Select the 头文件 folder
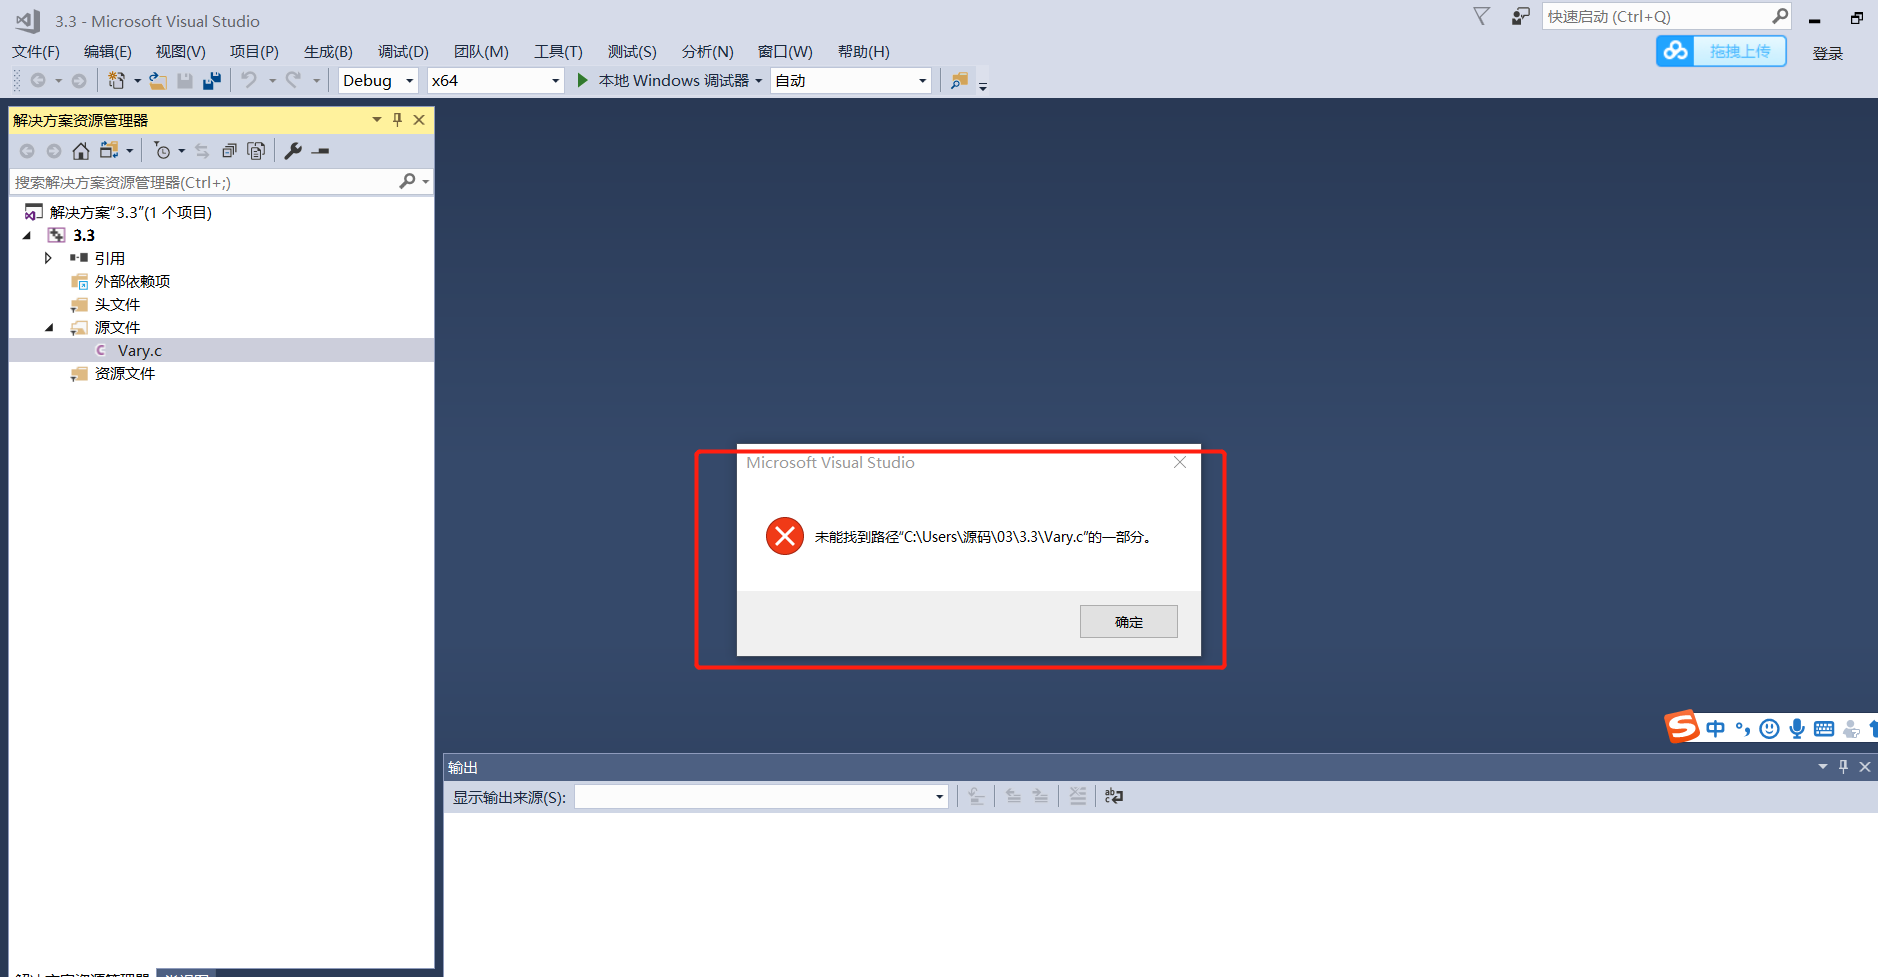The image size is (1878, 977). click(x=117, y=304)
